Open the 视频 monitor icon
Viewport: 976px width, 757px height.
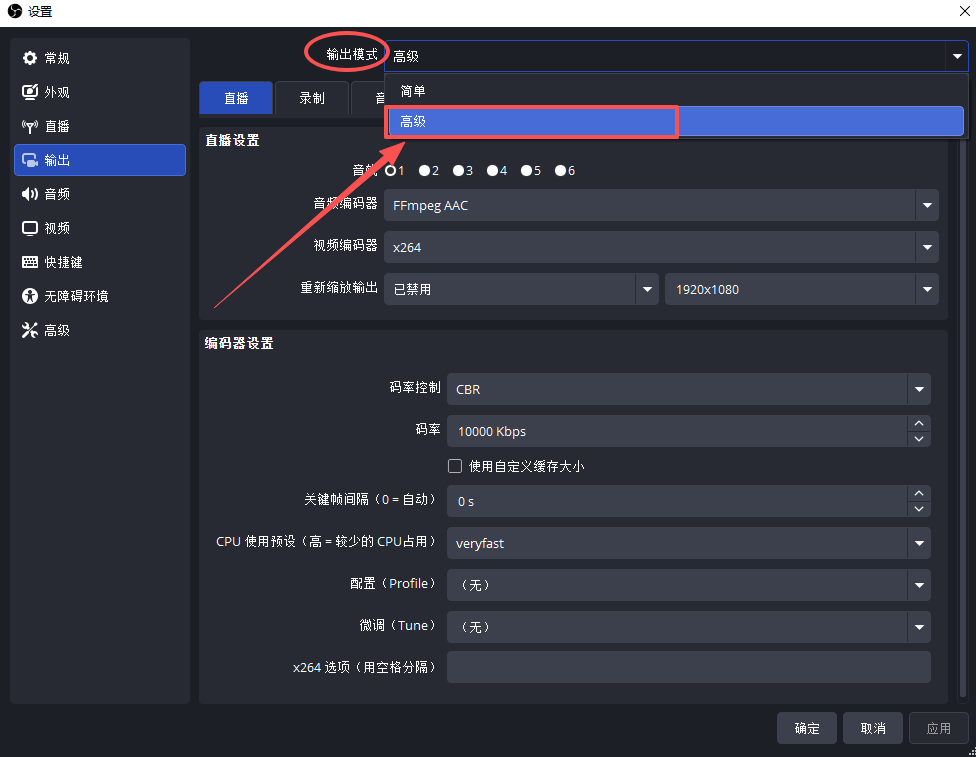pos(30,228)
